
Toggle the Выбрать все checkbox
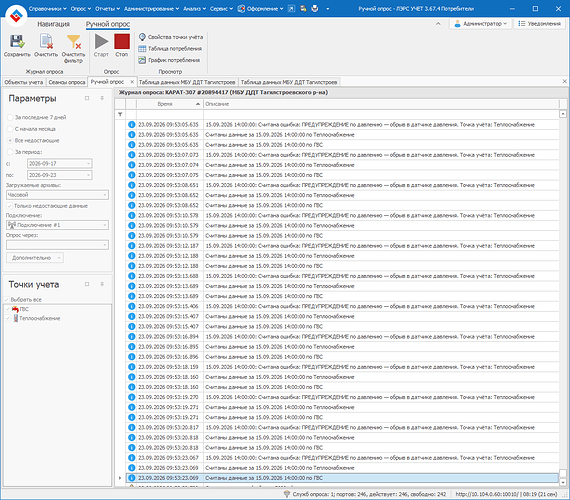pos(7,300)
